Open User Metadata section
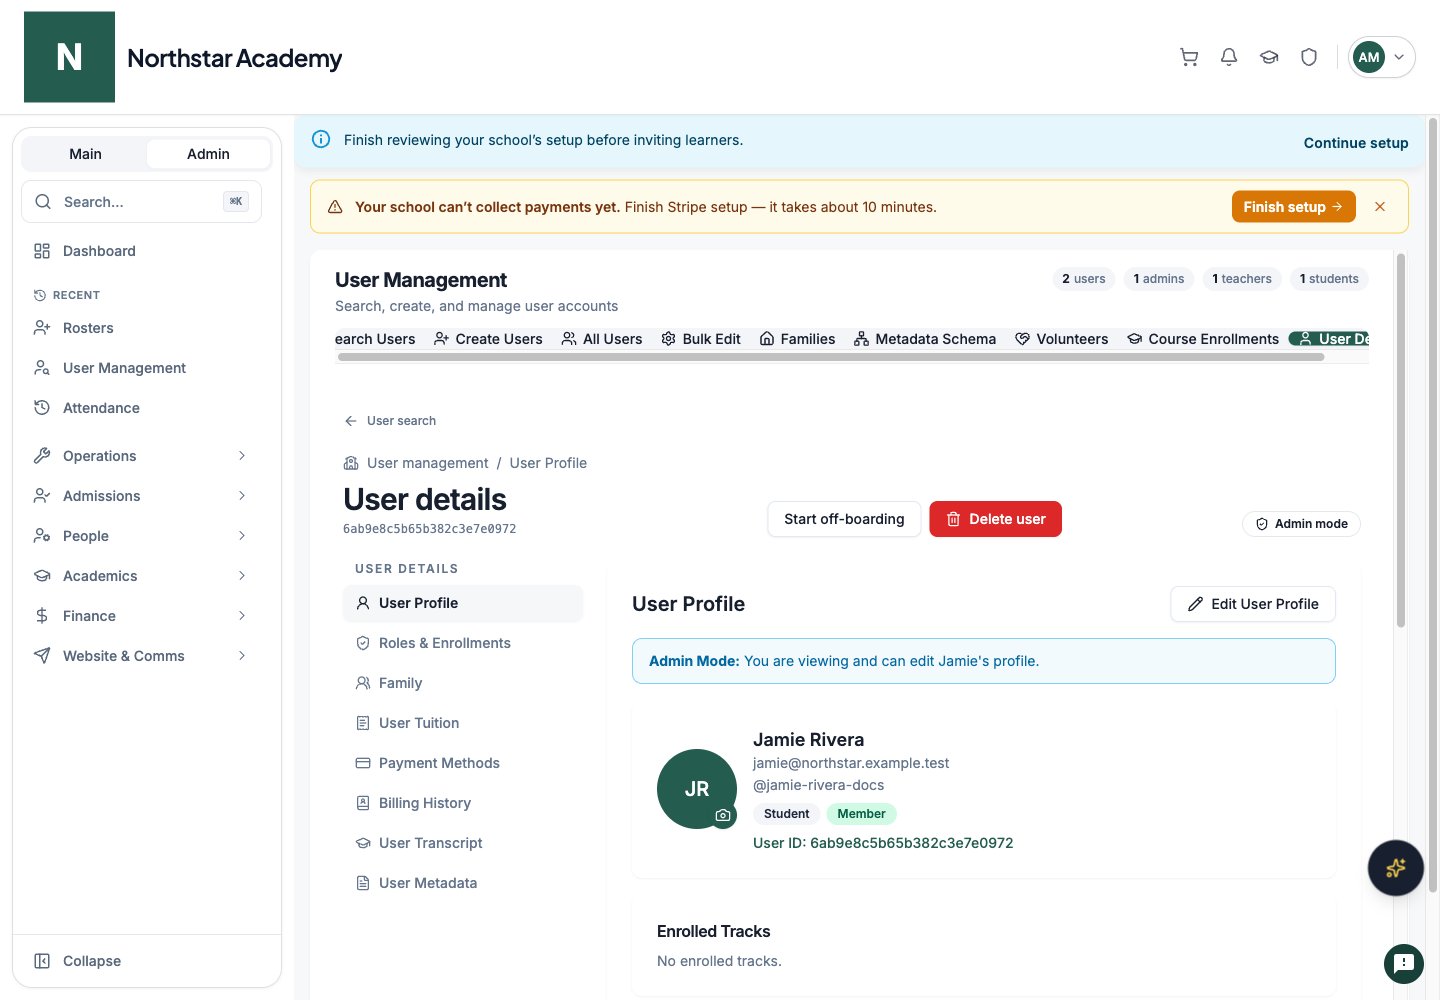Image resolution: width=1440 pixels, height=1000 pixels. click(x=463, y=883)
